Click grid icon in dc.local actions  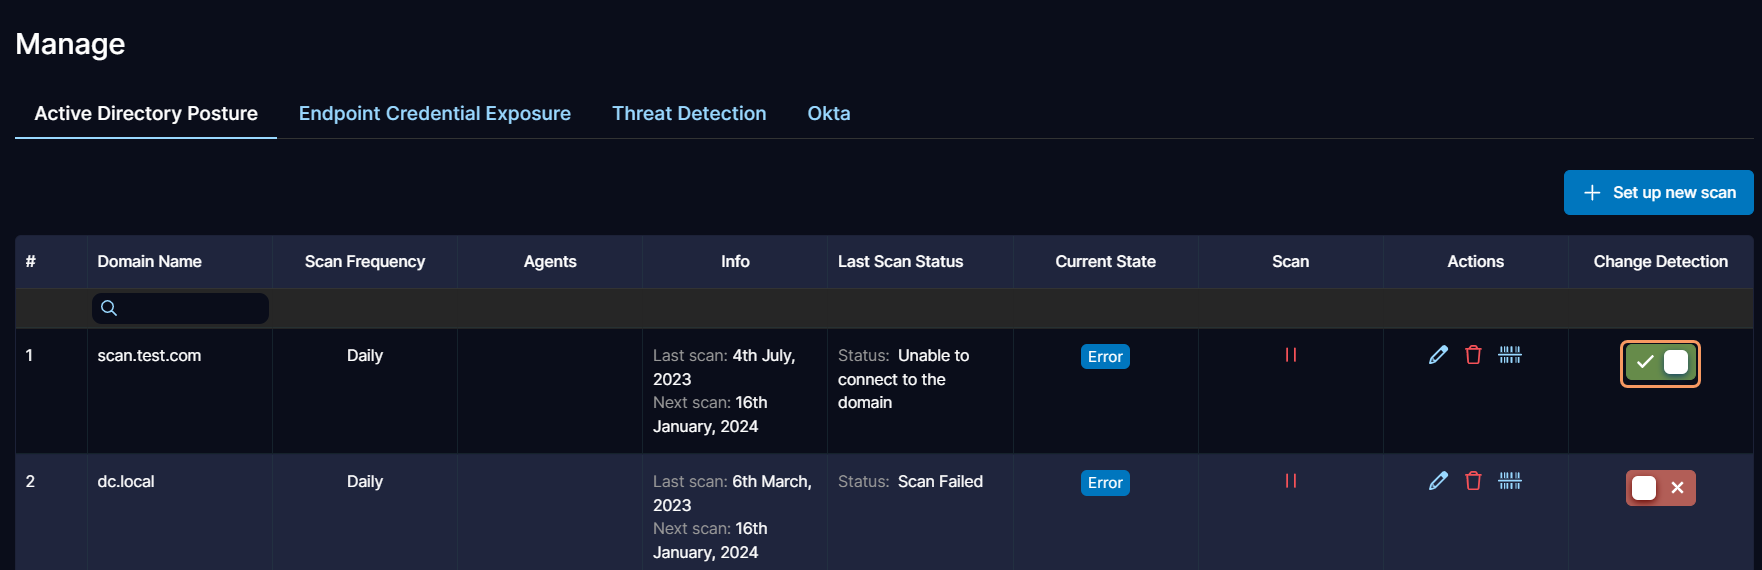coord(1510,481)
